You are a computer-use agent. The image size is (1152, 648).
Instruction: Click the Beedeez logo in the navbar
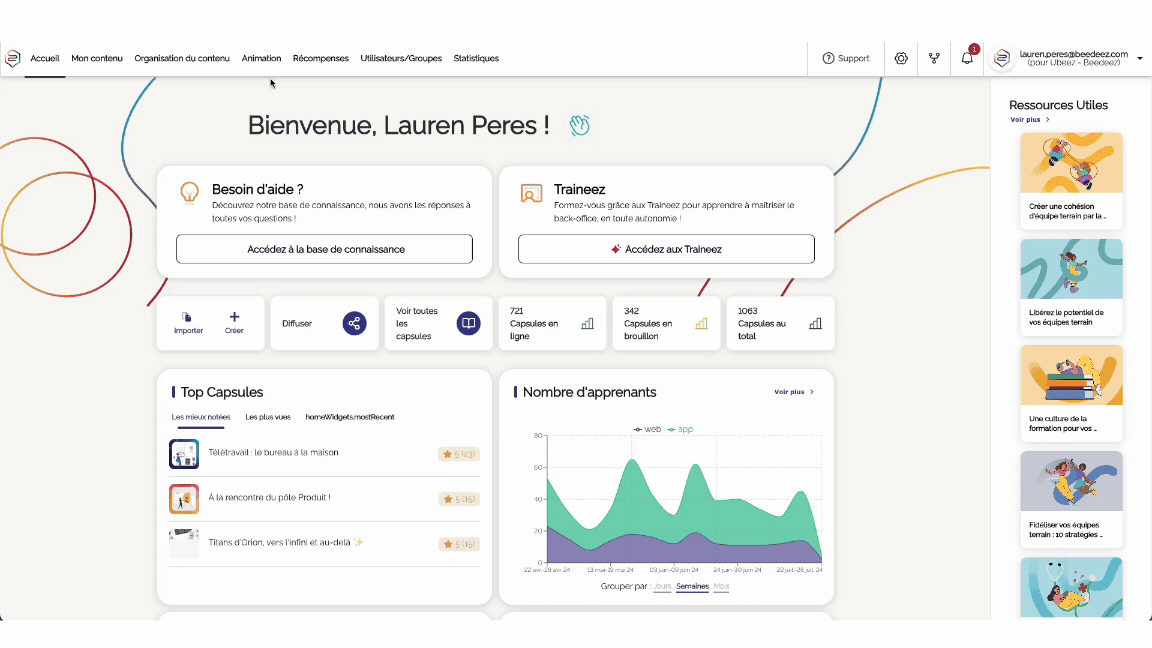(x=13, y=58)
